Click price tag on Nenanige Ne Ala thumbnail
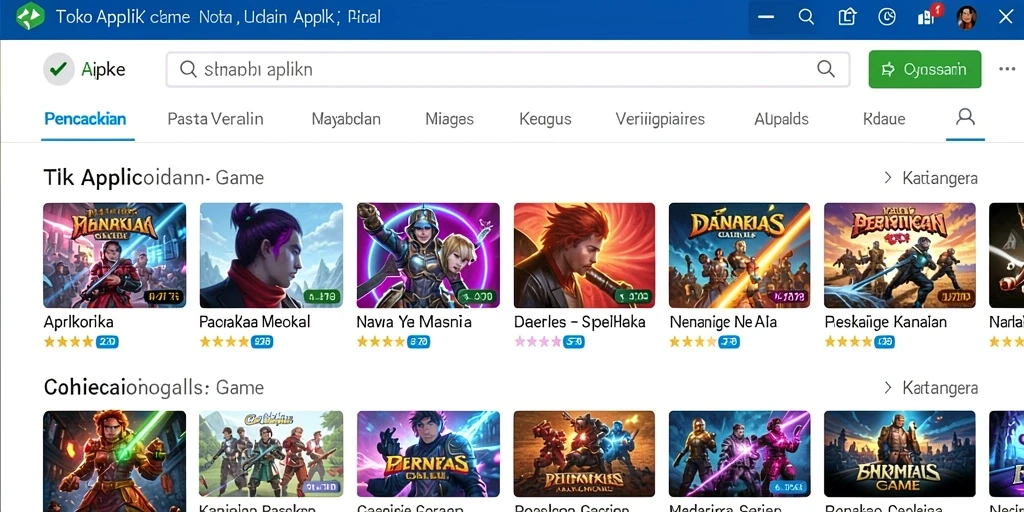 pyautogui.click(x=788, y=297)
